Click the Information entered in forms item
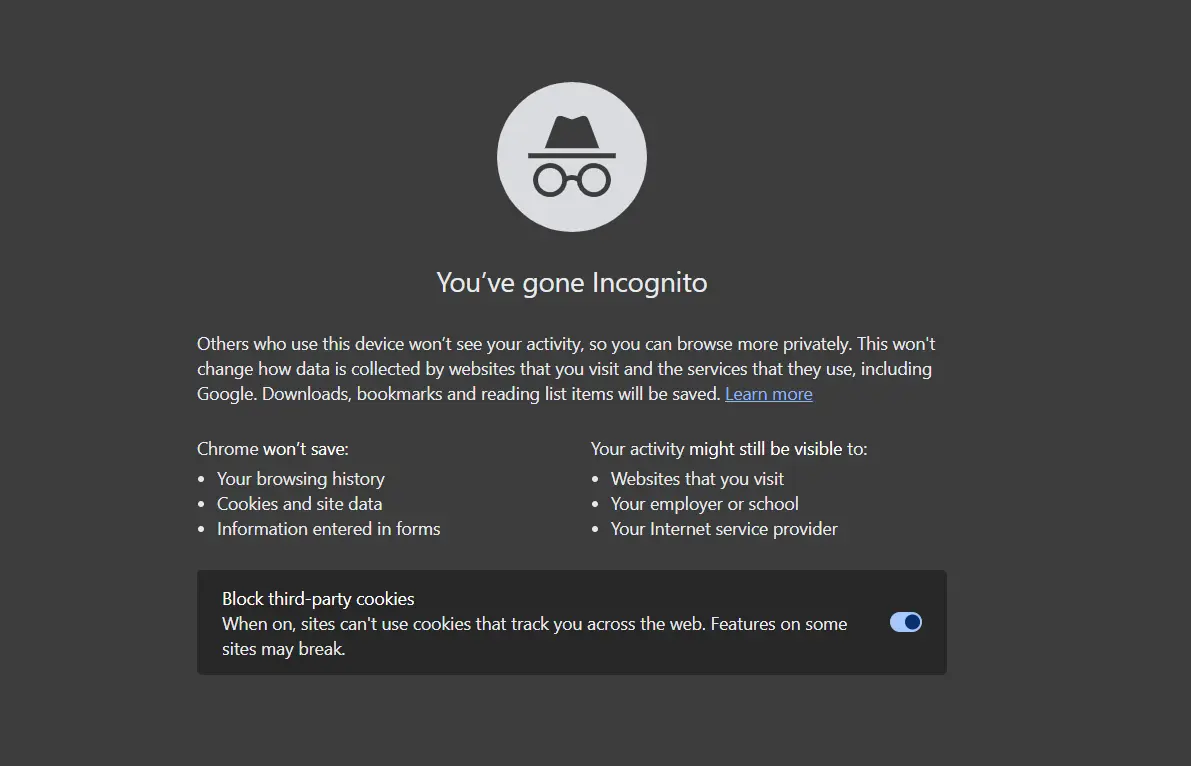The image size is (1191, 766). click(328, 529)
